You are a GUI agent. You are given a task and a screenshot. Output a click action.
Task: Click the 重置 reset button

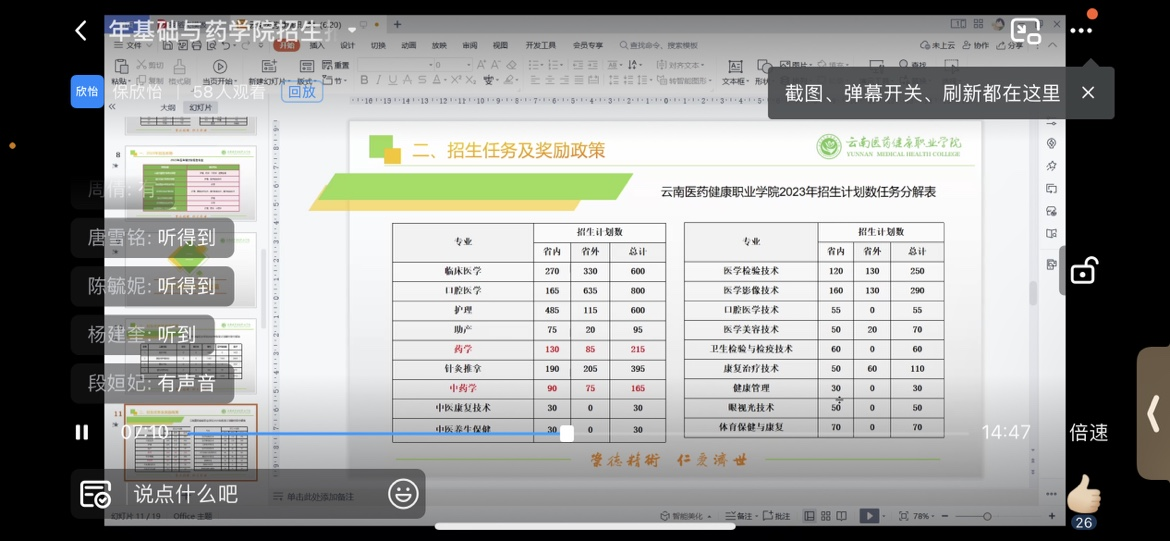coord(335,65)
